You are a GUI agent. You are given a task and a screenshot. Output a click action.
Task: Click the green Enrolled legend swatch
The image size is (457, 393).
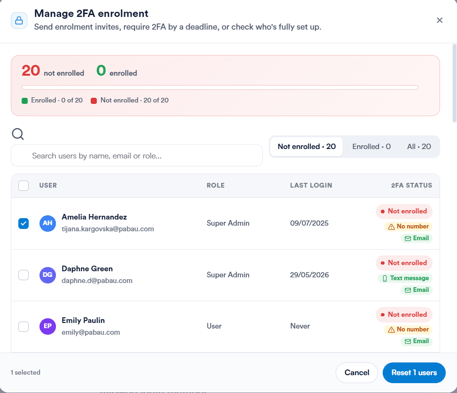point(25,101)
